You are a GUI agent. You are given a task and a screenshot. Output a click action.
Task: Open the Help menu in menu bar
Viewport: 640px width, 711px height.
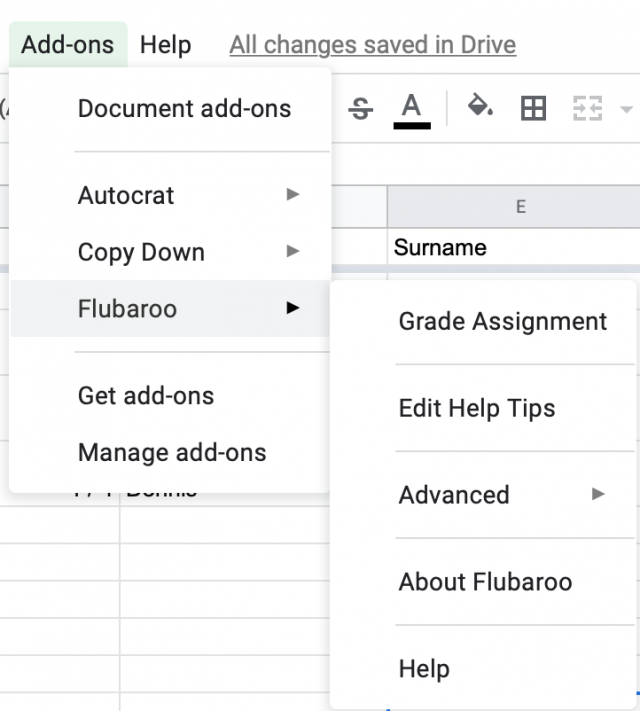tap(166, 44)
